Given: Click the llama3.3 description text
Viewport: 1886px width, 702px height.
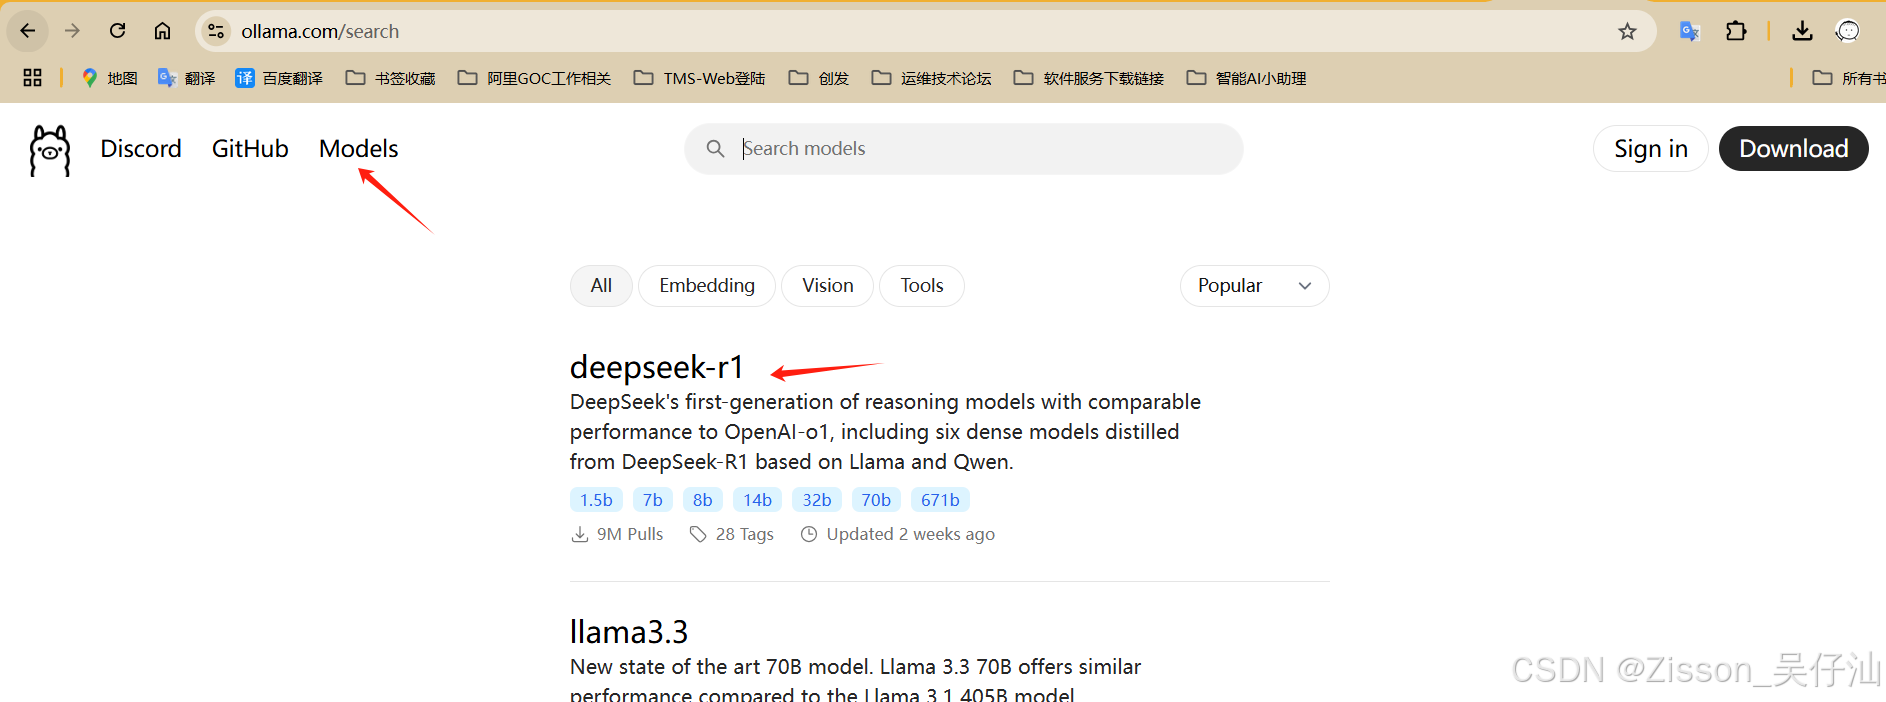Looking at the screenshot, I should (855, 680).
